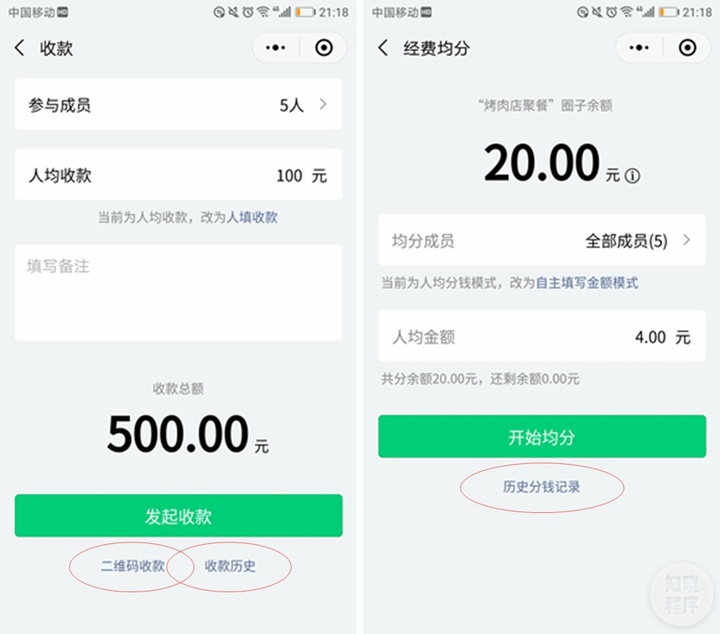Go back from the 经费均分 page
Image resolution: width=720 pixels, height=634 pixels.
pos(383,48)
